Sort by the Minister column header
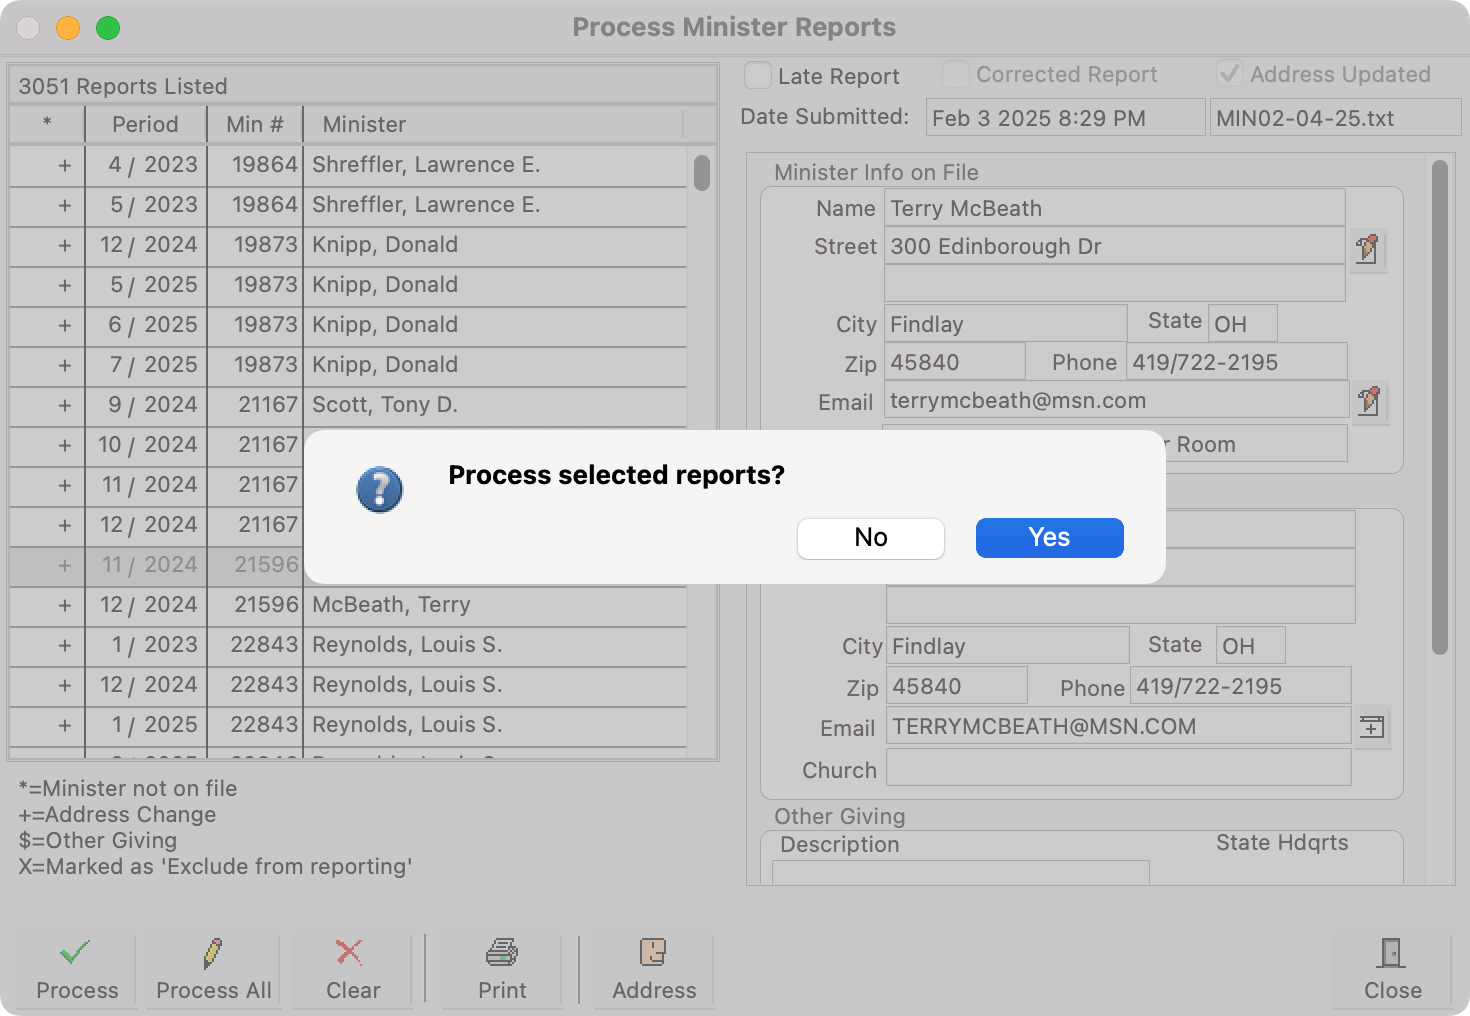 [363, 124]
